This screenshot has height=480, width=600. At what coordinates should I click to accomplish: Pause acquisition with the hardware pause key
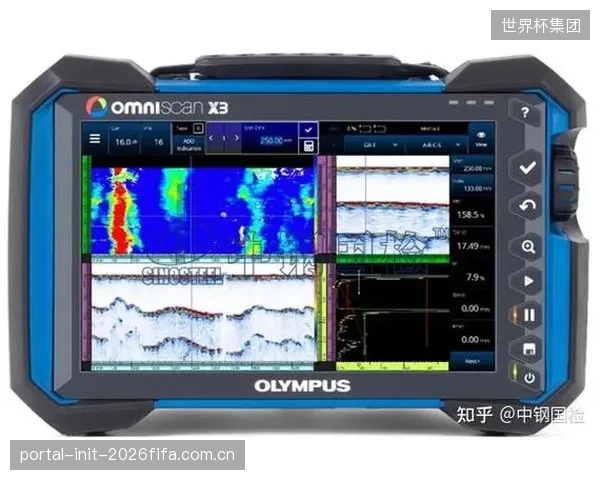[529, 315]
